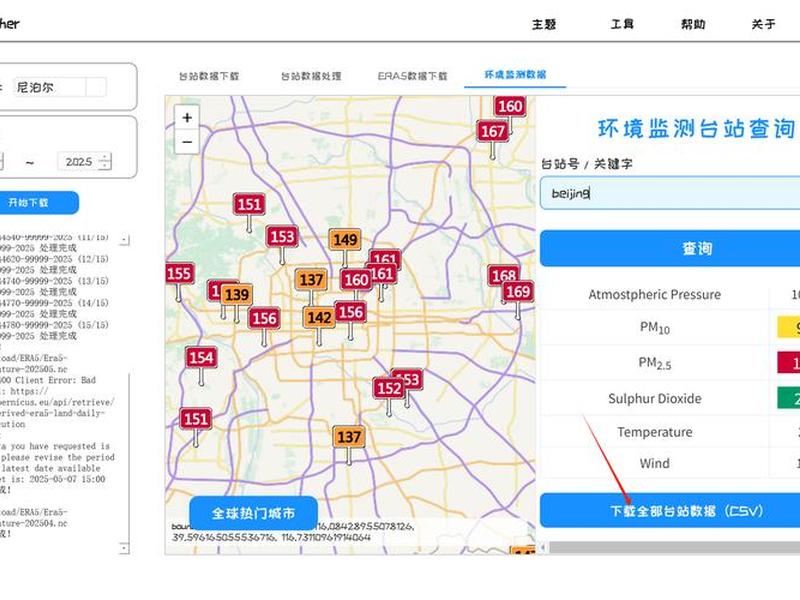800x600 pixels.
Task: Switch to 台站数据处理 tab
Action: [x=311, y=76]
